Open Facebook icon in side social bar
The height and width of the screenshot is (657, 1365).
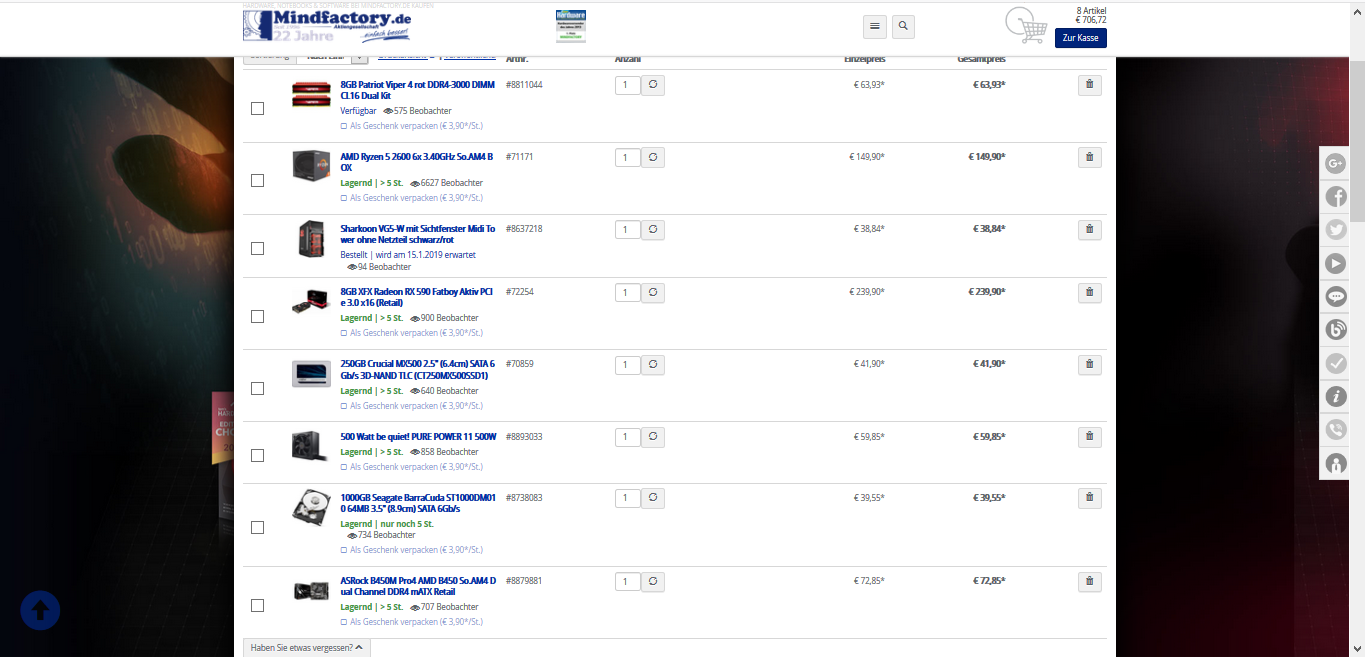tap(1336, 197)
